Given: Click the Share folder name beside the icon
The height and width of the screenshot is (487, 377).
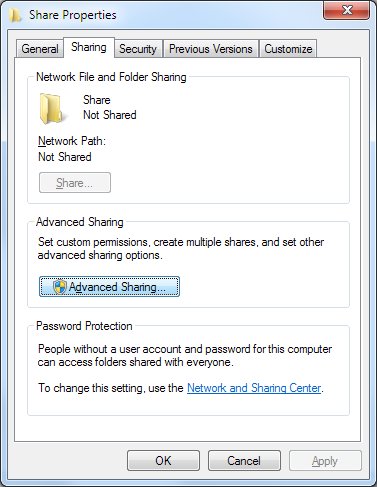Looking at the screenshot, I should [x=97, y=100].
